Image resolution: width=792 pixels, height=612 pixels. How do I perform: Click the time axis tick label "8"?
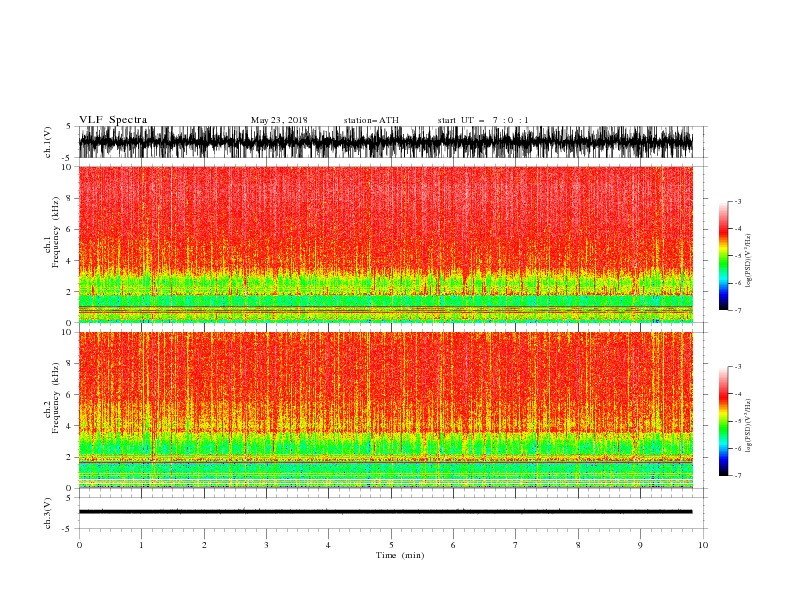578,545
